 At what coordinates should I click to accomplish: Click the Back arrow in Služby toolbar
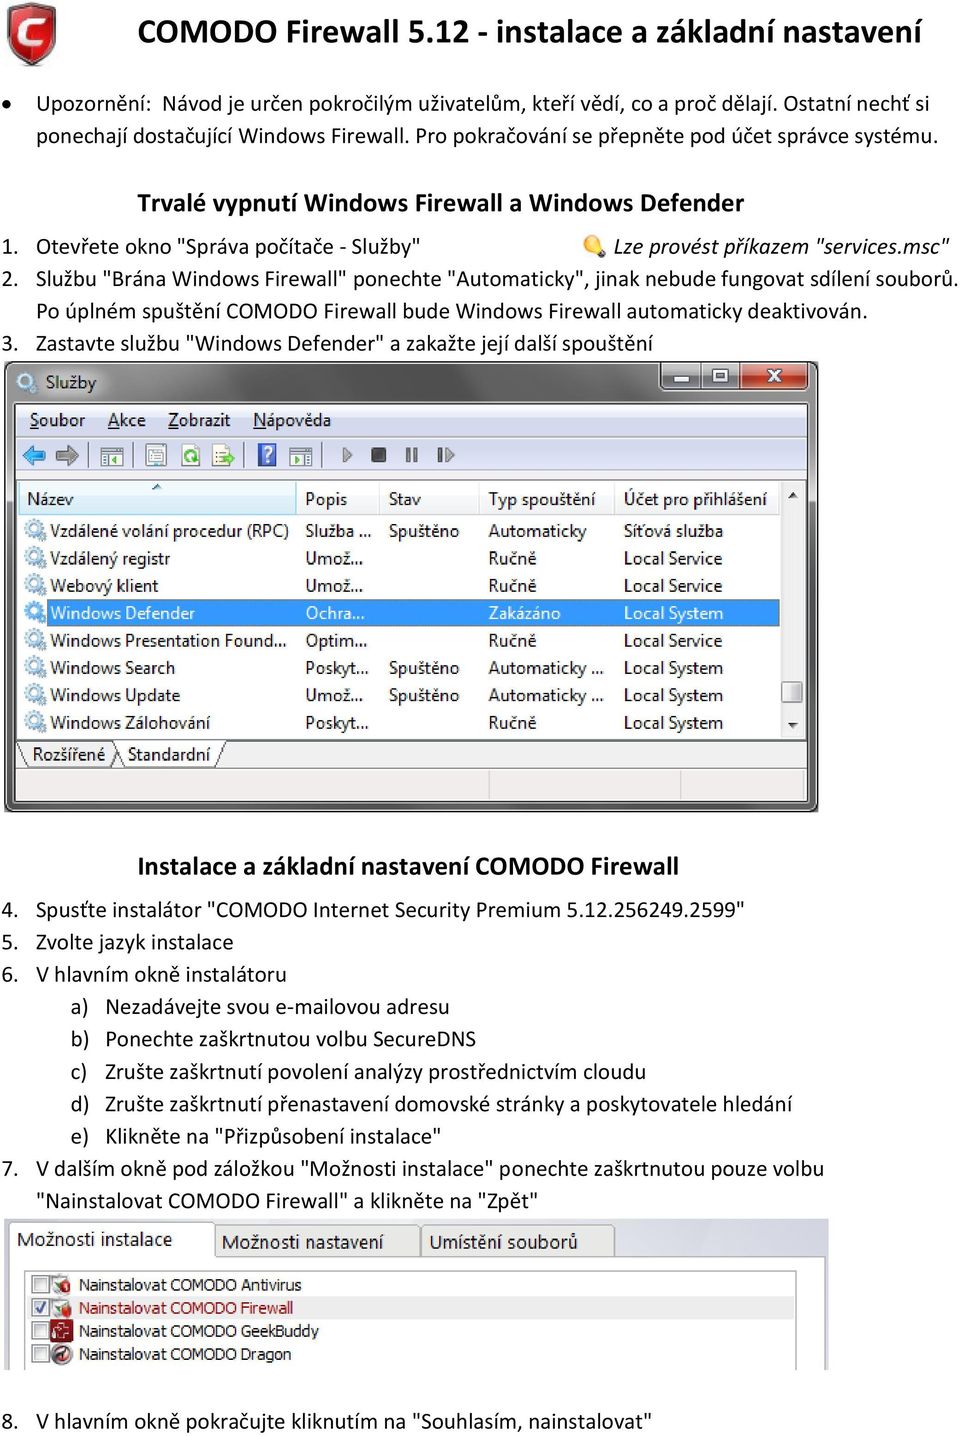(34, 455)
